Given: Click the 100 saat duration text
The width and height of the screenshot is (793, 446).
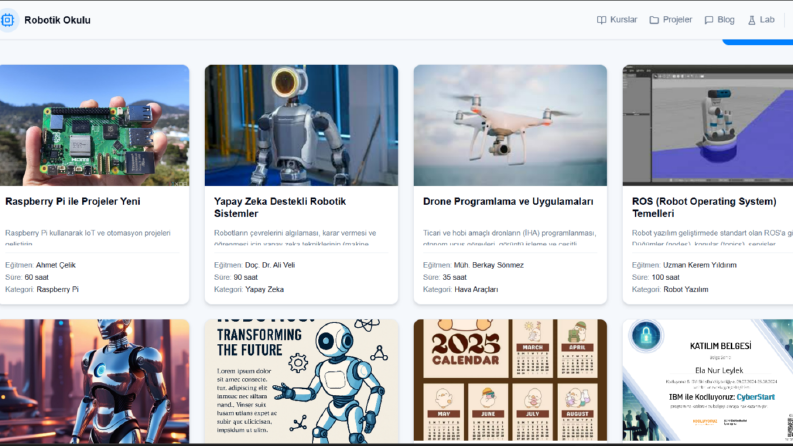Looking at the screenshot, I should click(x=666, y=277).
